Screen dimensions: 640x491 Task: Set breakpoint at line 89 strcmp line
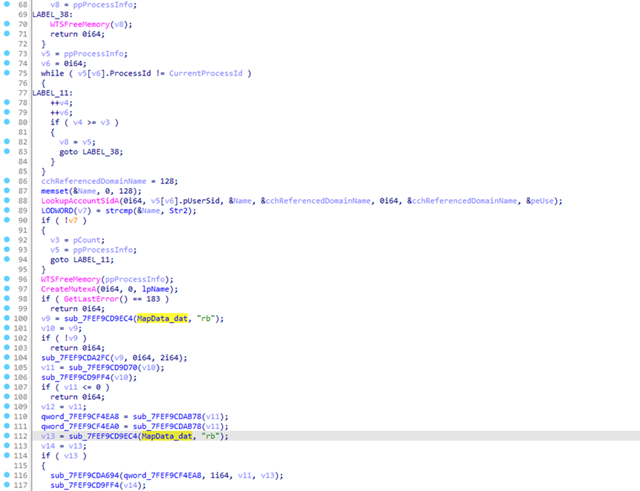tap(7, 210)
